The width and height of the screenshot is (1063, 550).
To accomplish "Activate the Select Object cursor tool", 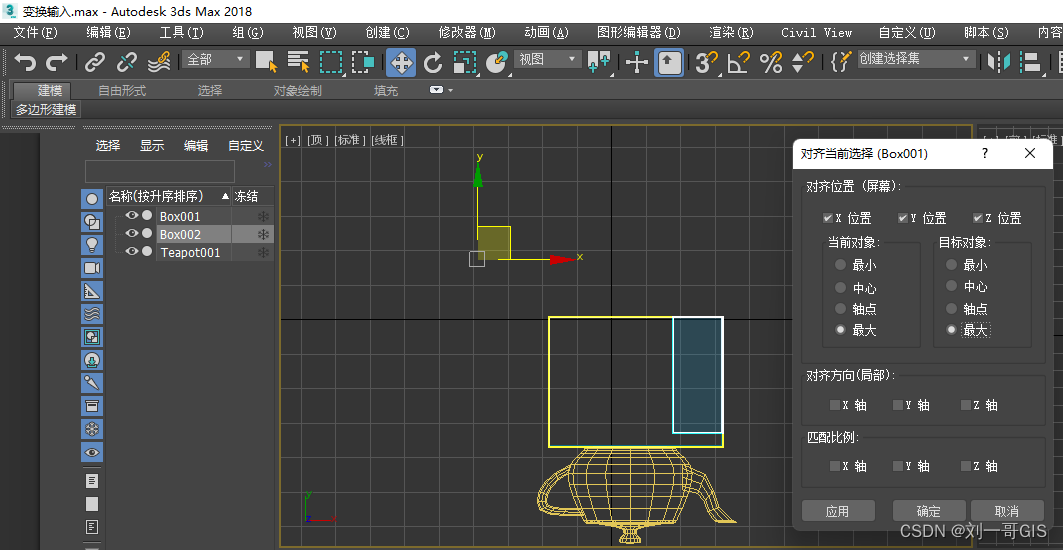I will click(x=266, y=62).
